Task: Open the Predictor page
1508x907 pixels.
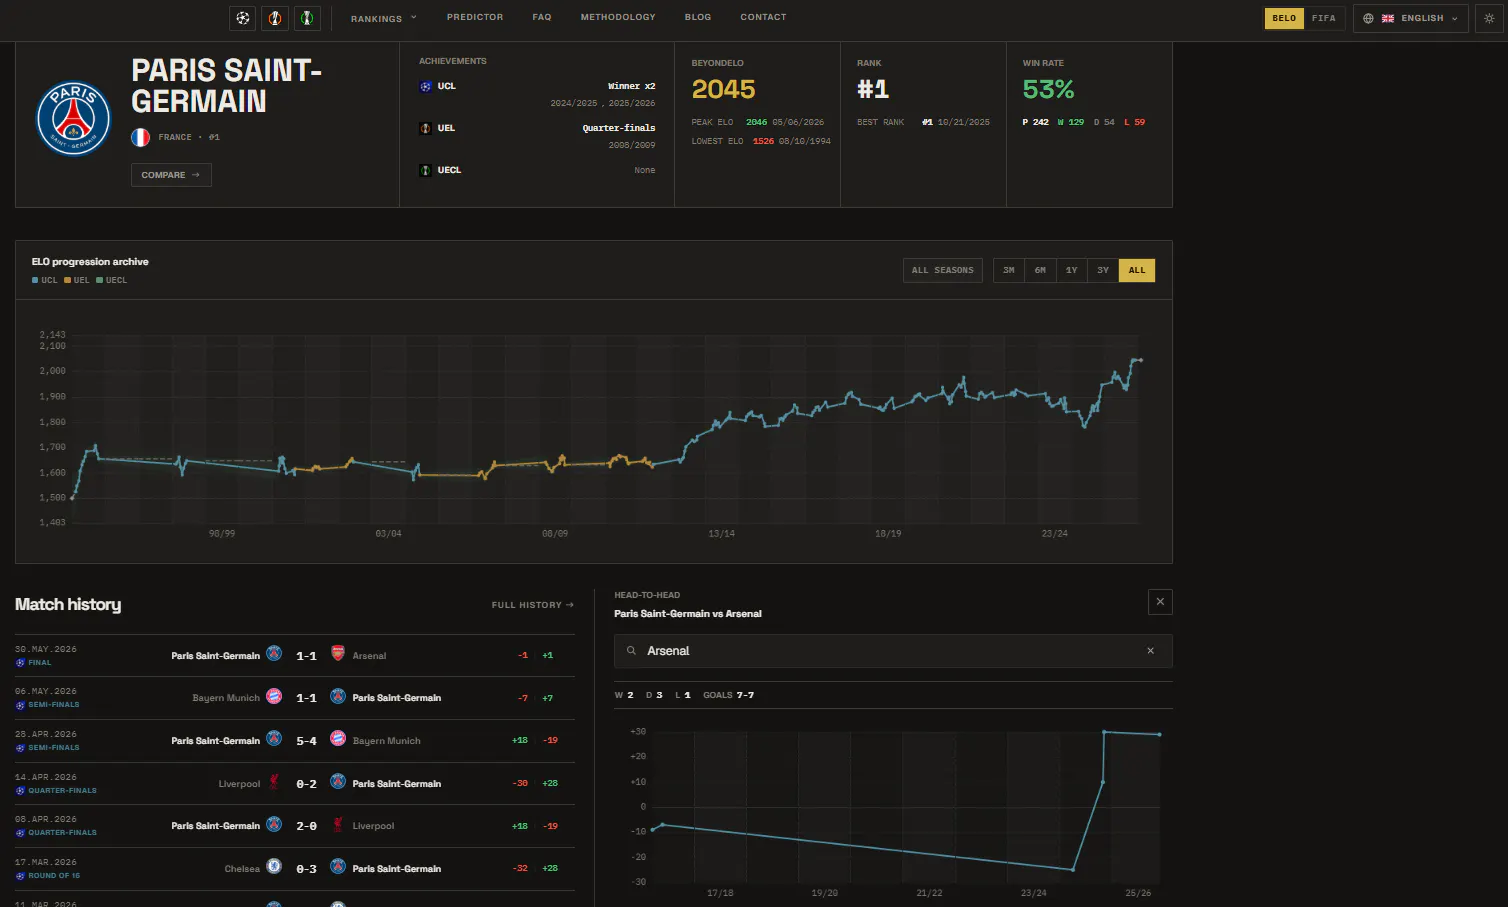Action: (x=475, y=17)
